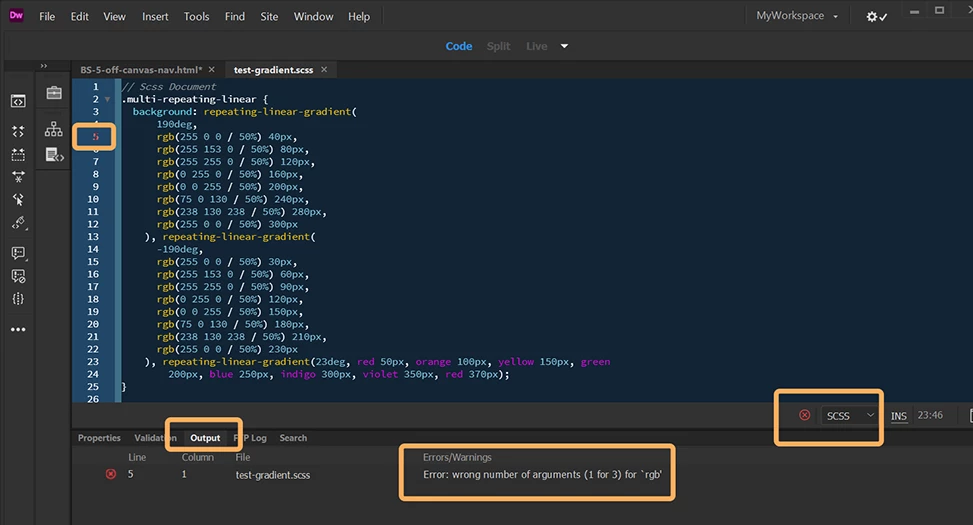The image size is (973, 525).
Task: Switch to the BS-5-off-canvas-nav.html tab
Action: [x=141, y=70]
